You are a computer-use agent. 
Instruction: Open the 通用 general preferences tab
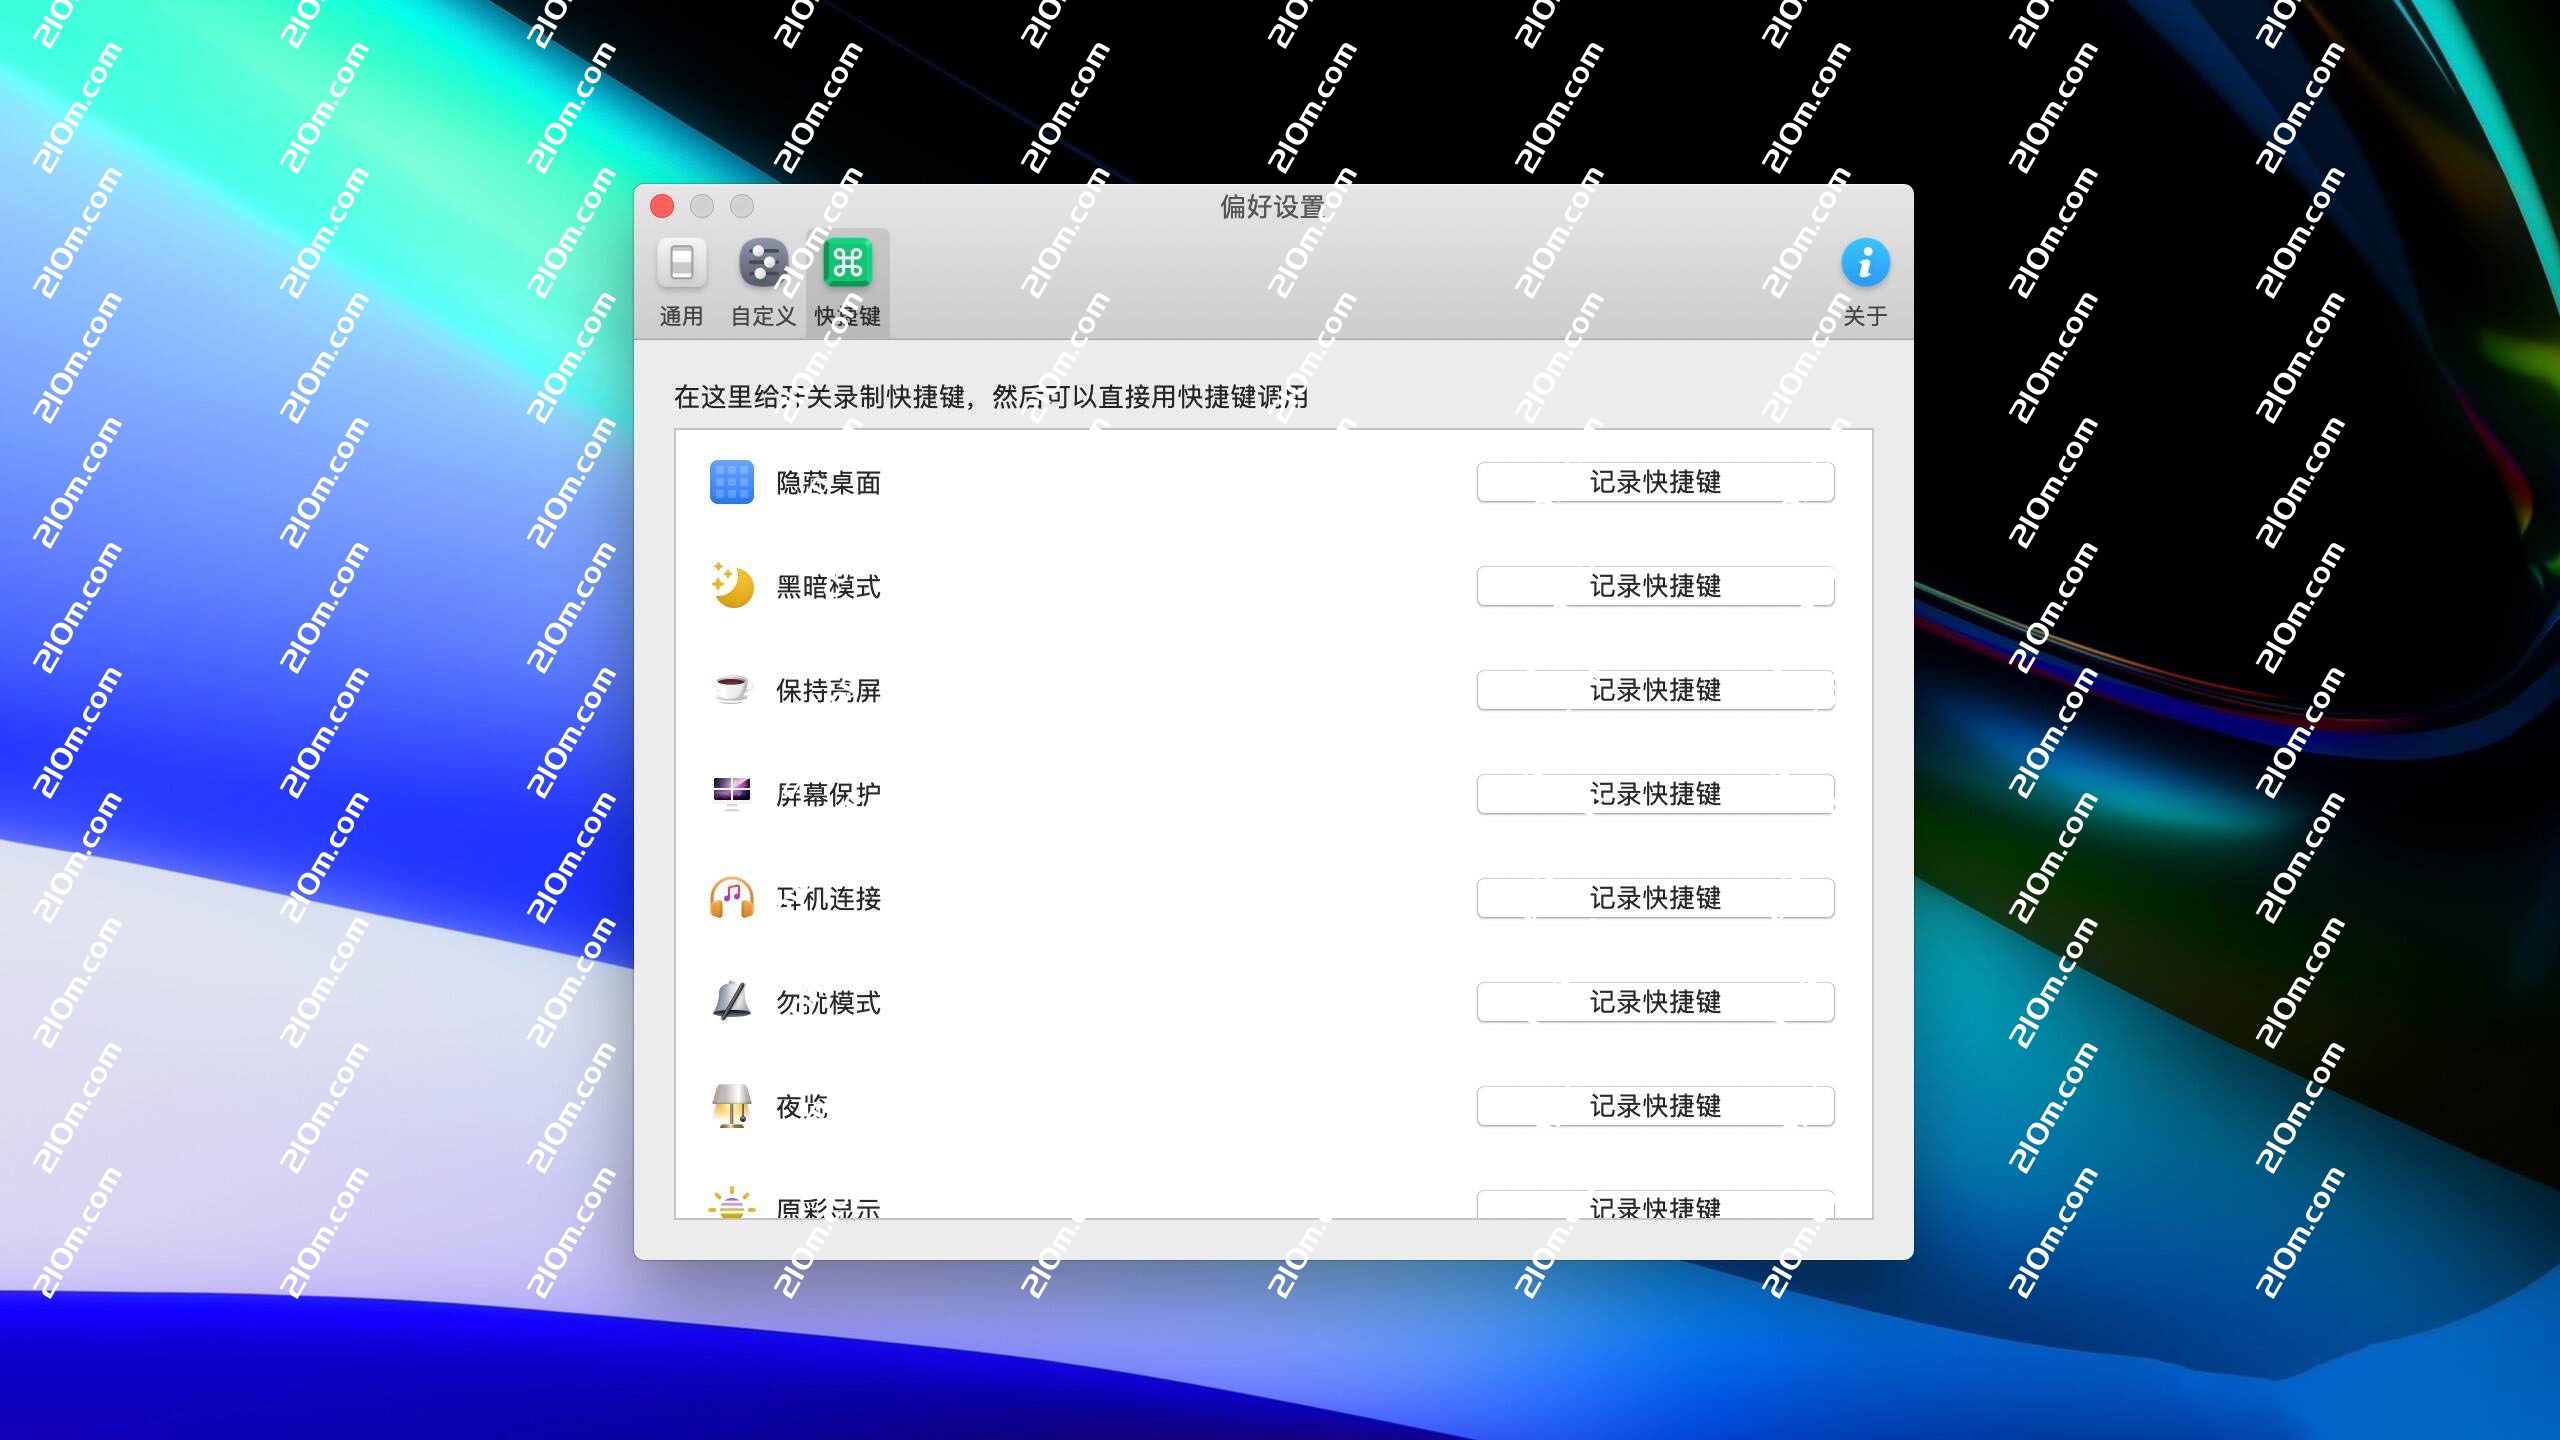pyautogui.click(x=681, y=283)
